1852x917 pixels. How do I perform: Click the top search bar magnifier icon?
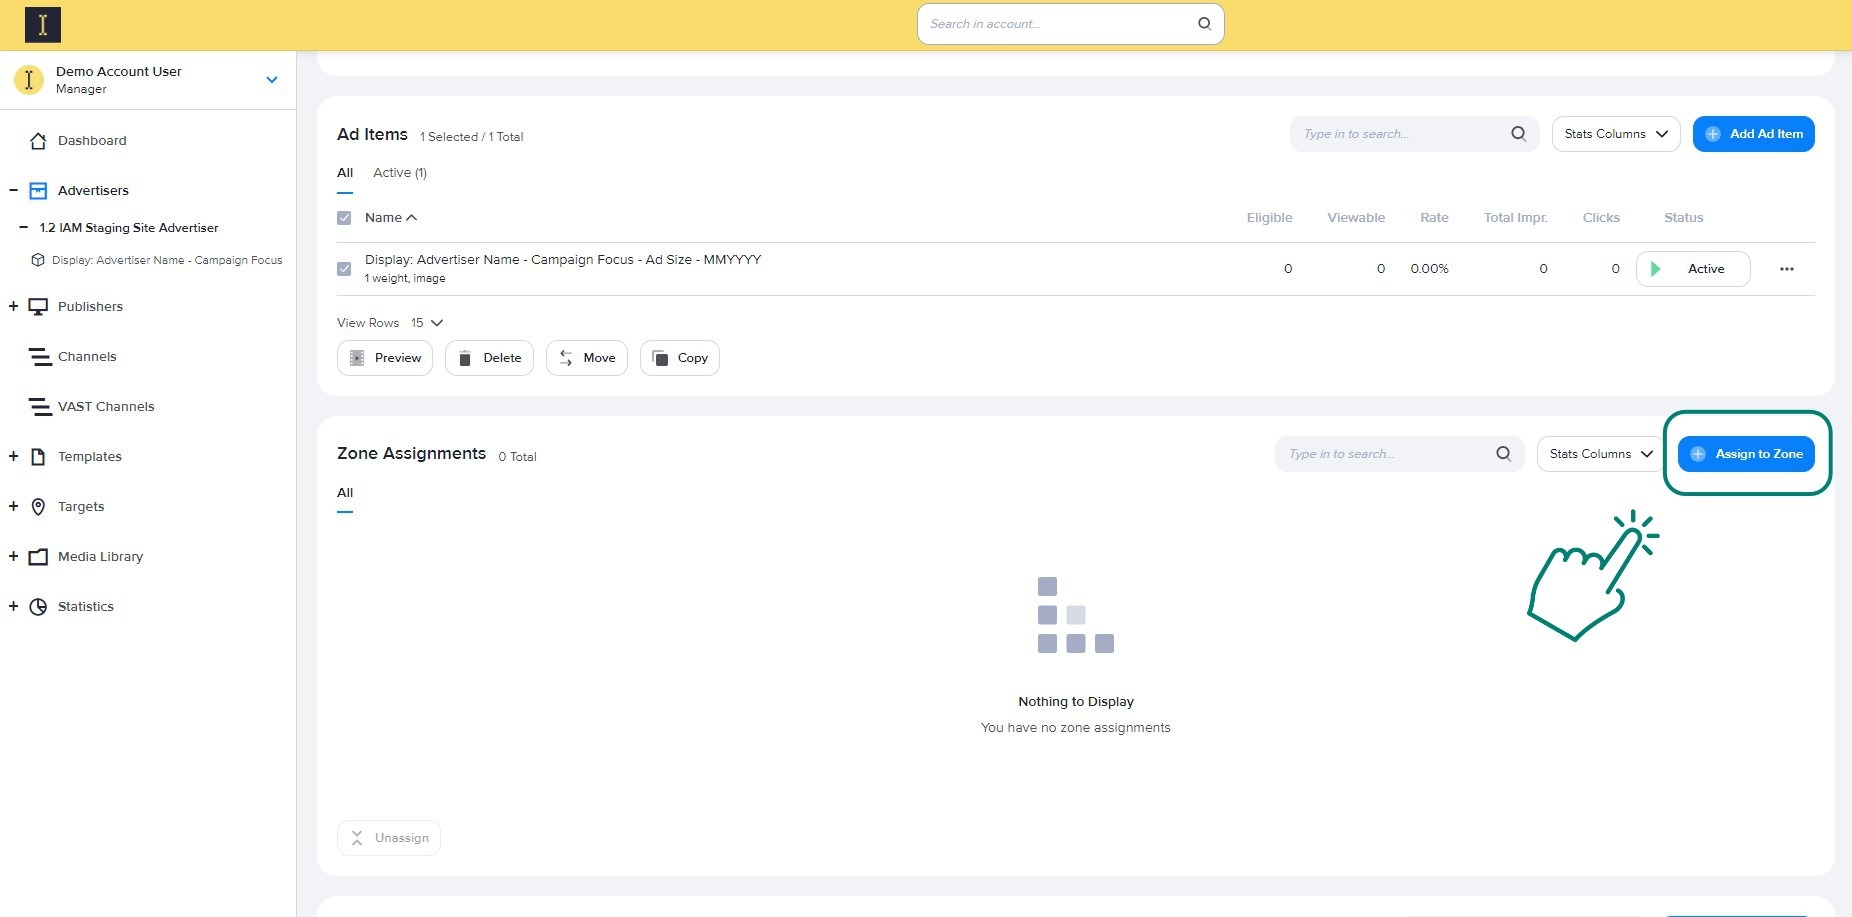(x=1204, y=24)
